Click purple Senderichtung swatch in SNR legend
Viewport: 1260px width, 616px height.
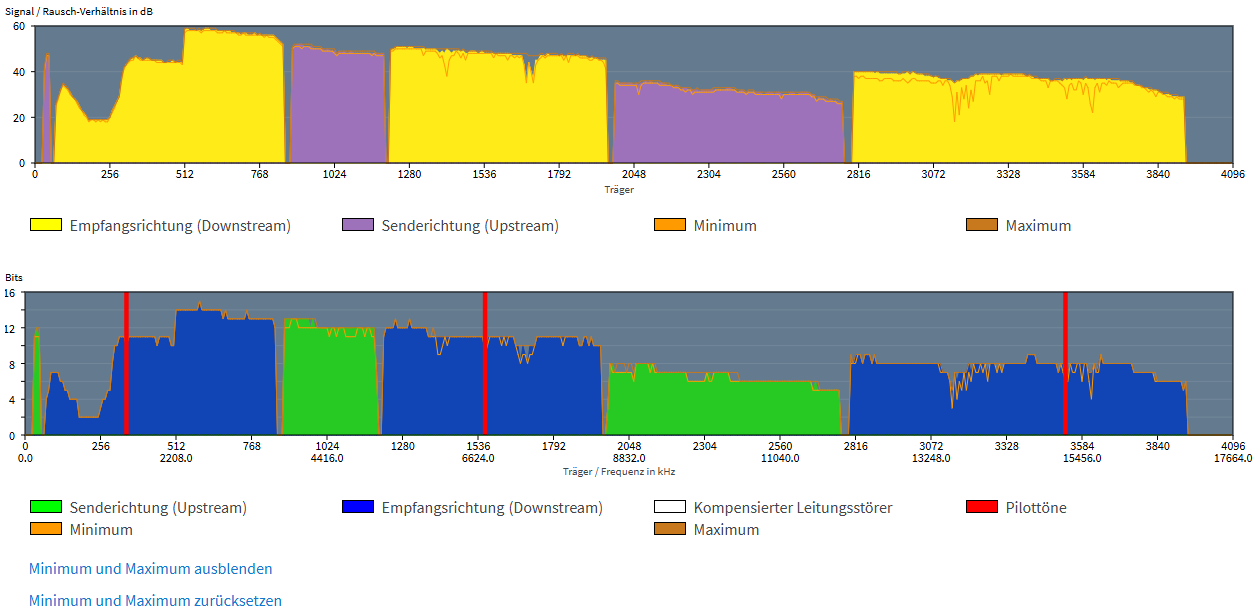358,225
